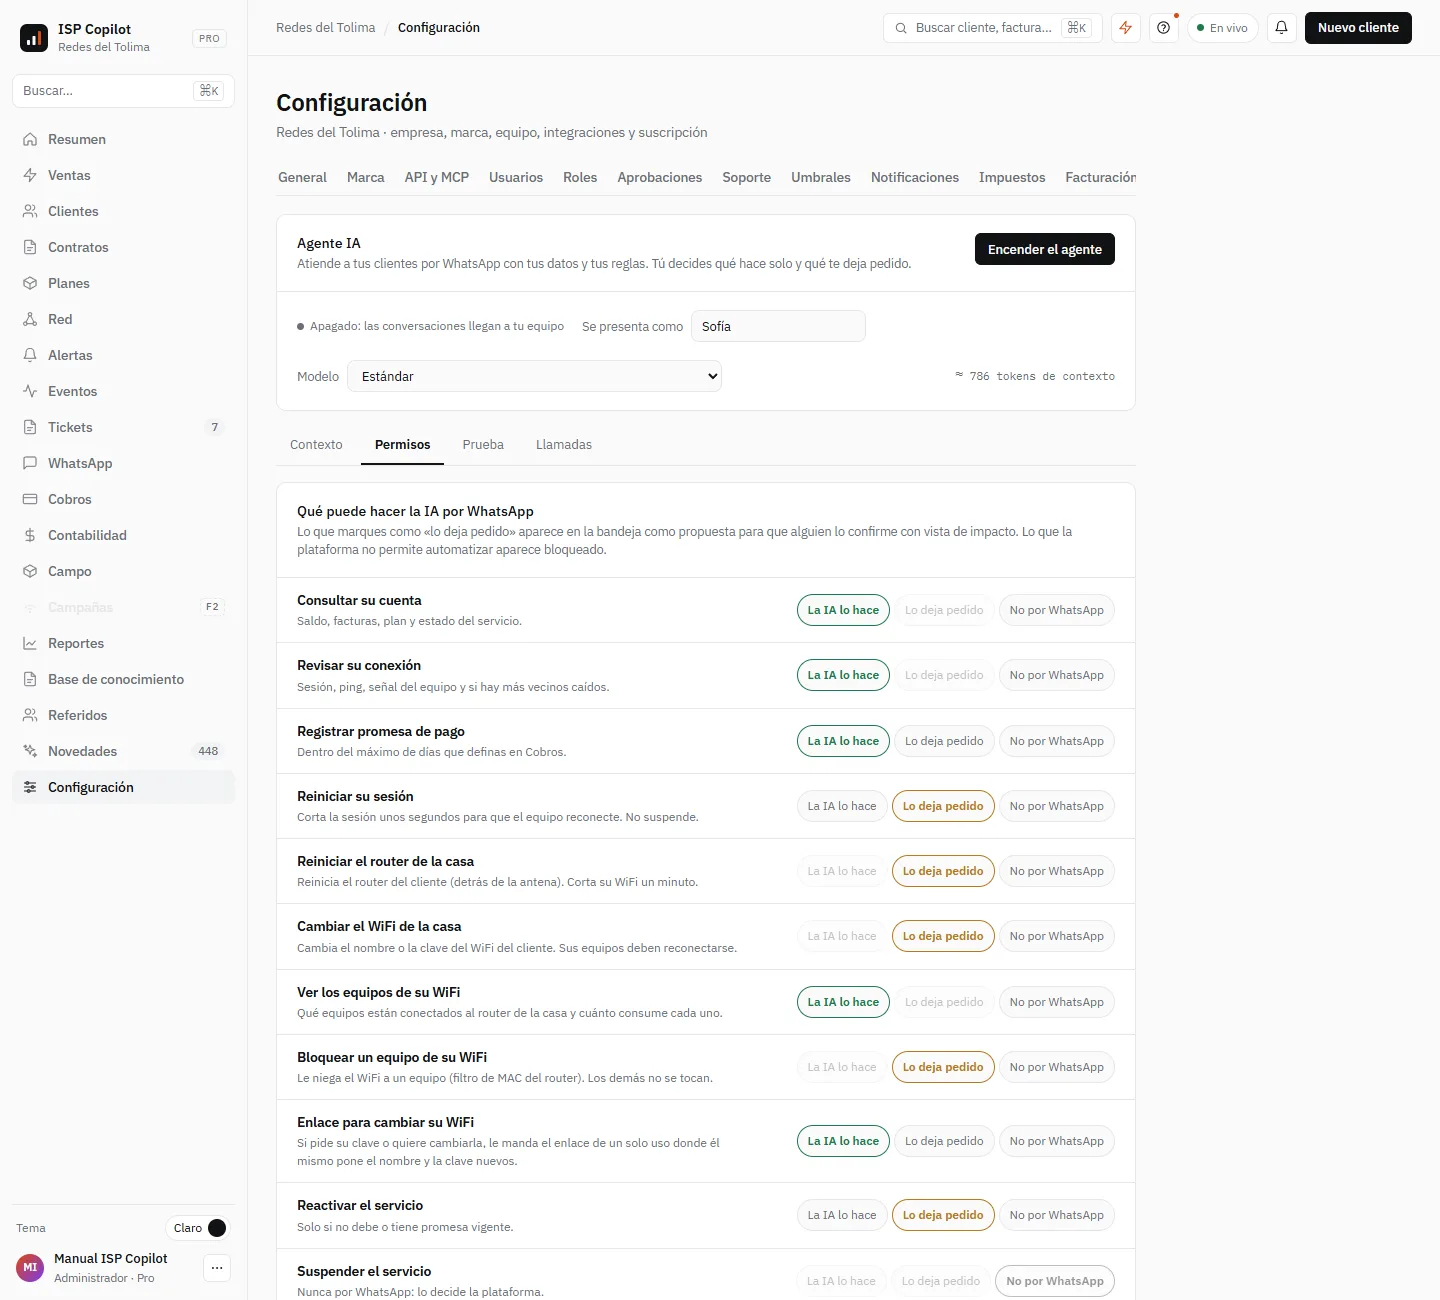Click the Red network icon

pos(30,319)
